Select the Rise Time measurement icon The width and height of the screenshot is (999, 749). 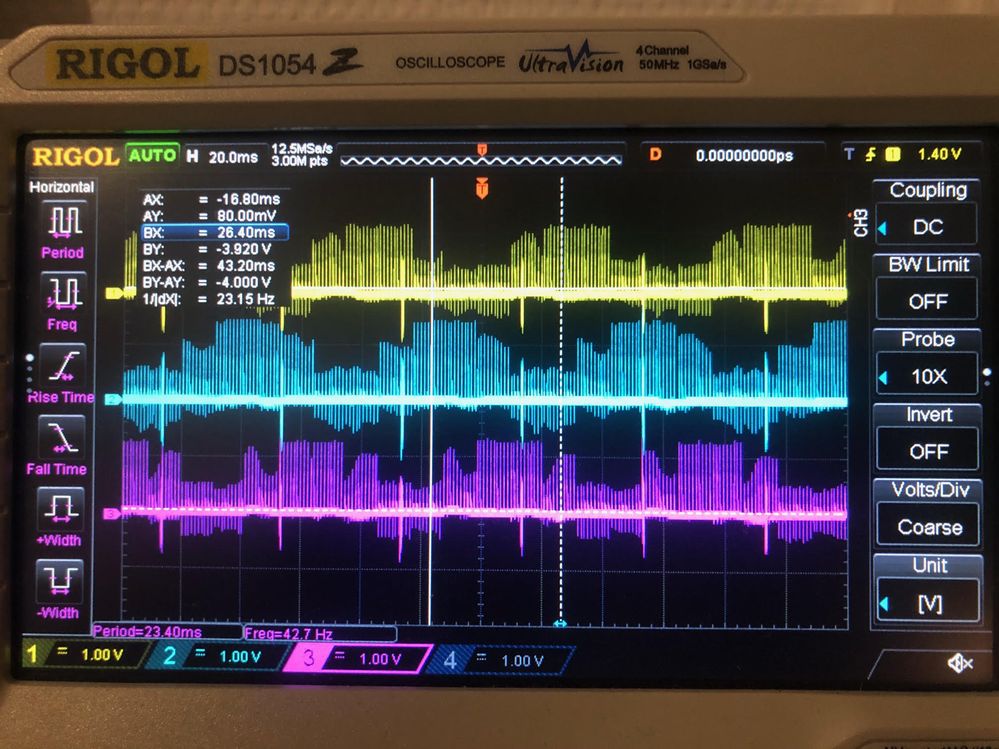pos(63,366)
